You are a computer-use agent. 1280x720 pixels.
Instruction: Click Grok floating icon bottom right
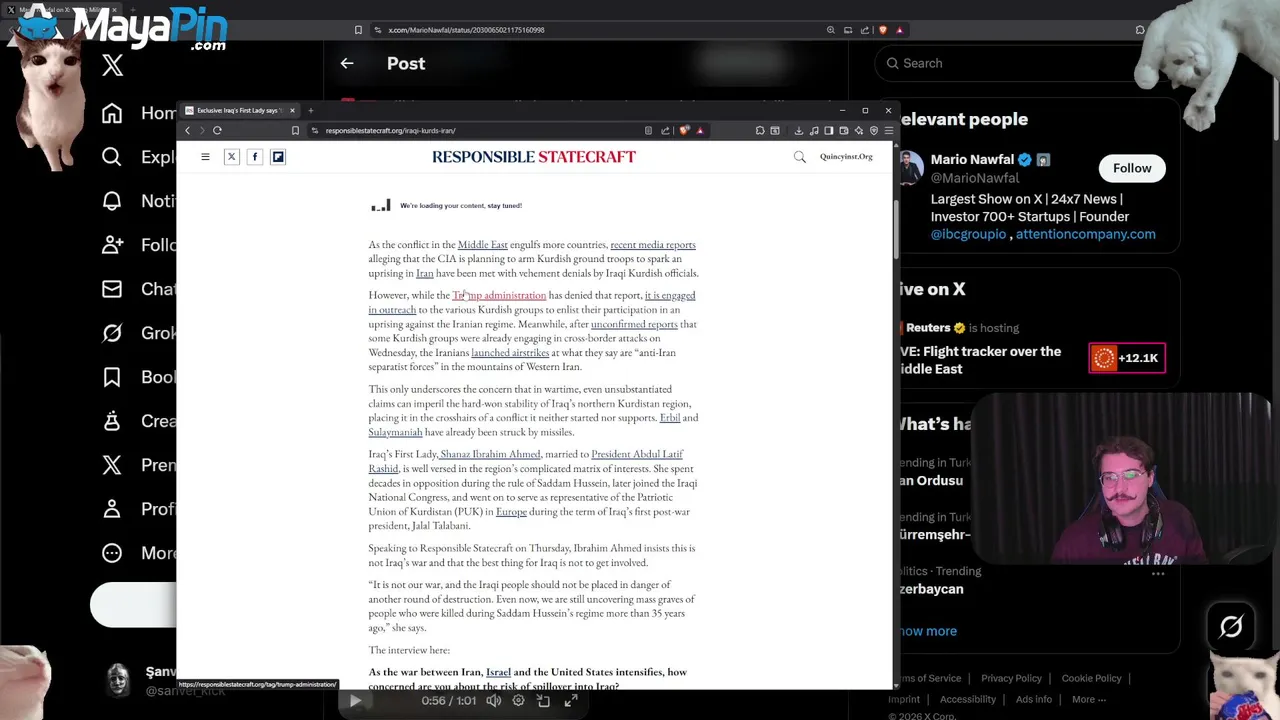click(x=1231, y=627)
